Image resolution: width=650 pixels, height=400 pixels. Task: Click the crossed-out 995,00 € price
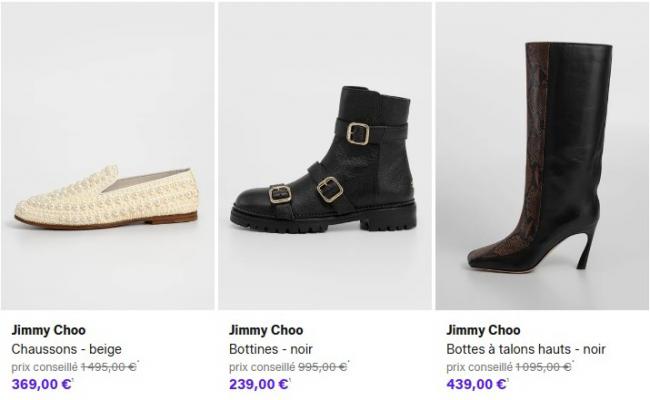[x=321, y=367]
